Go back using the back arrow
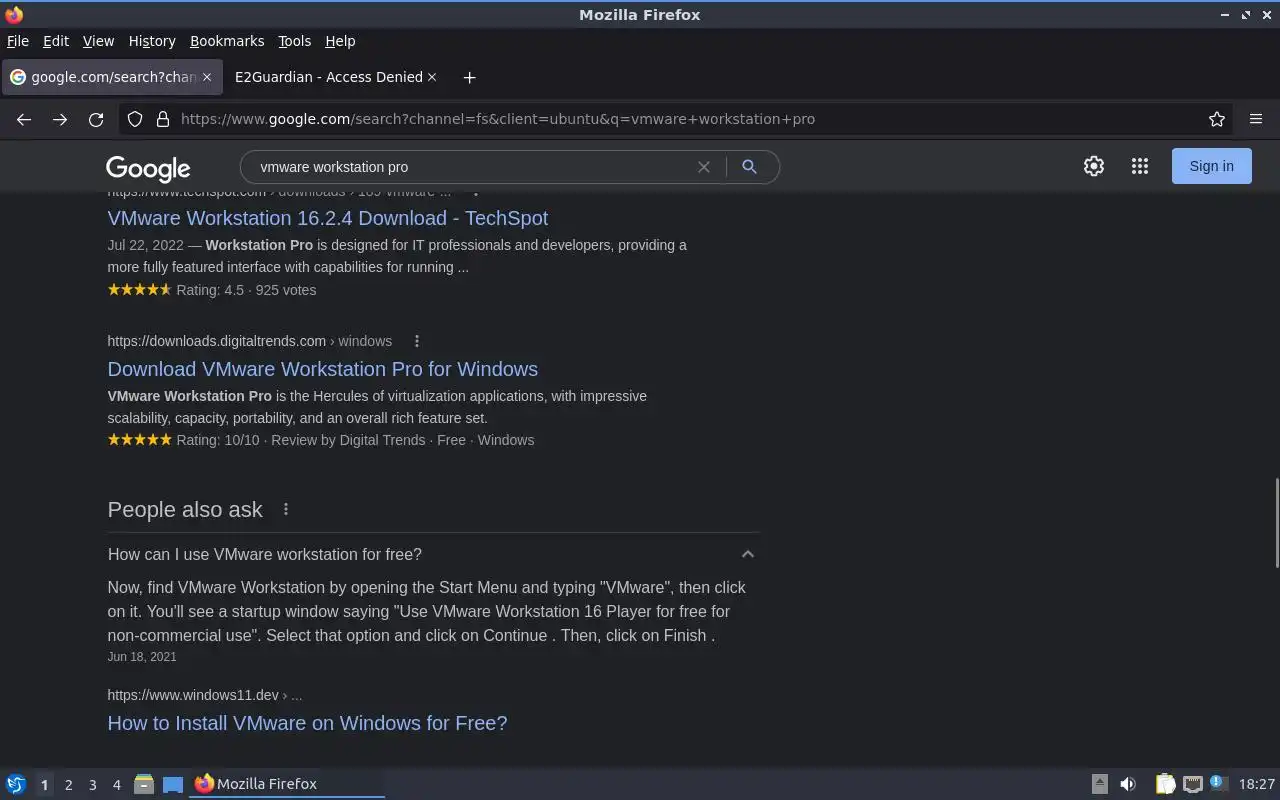 click(x=24, y=119)
